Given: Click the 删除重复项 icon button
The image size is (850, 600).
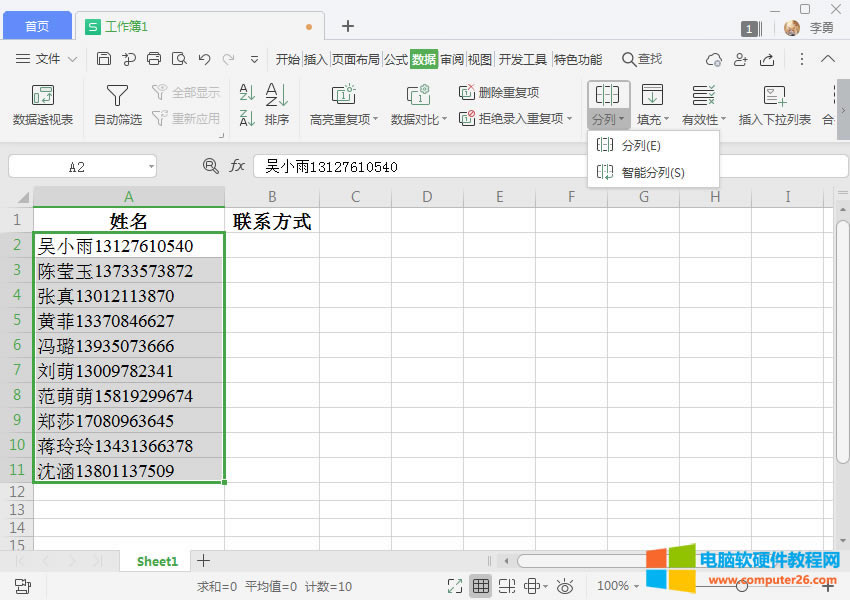Looking at the screenshot, I should click(x=467, y=93).
